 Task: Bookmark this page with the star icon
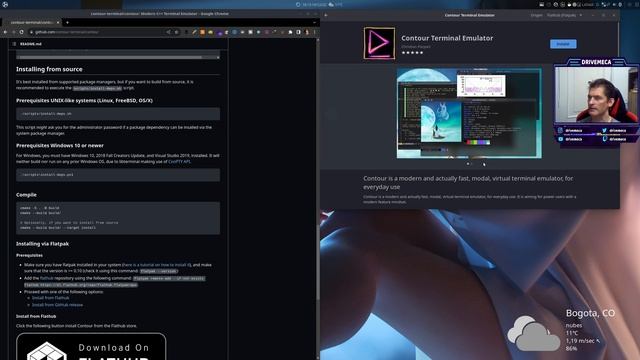pyautogui.click(x=176, y=32)
